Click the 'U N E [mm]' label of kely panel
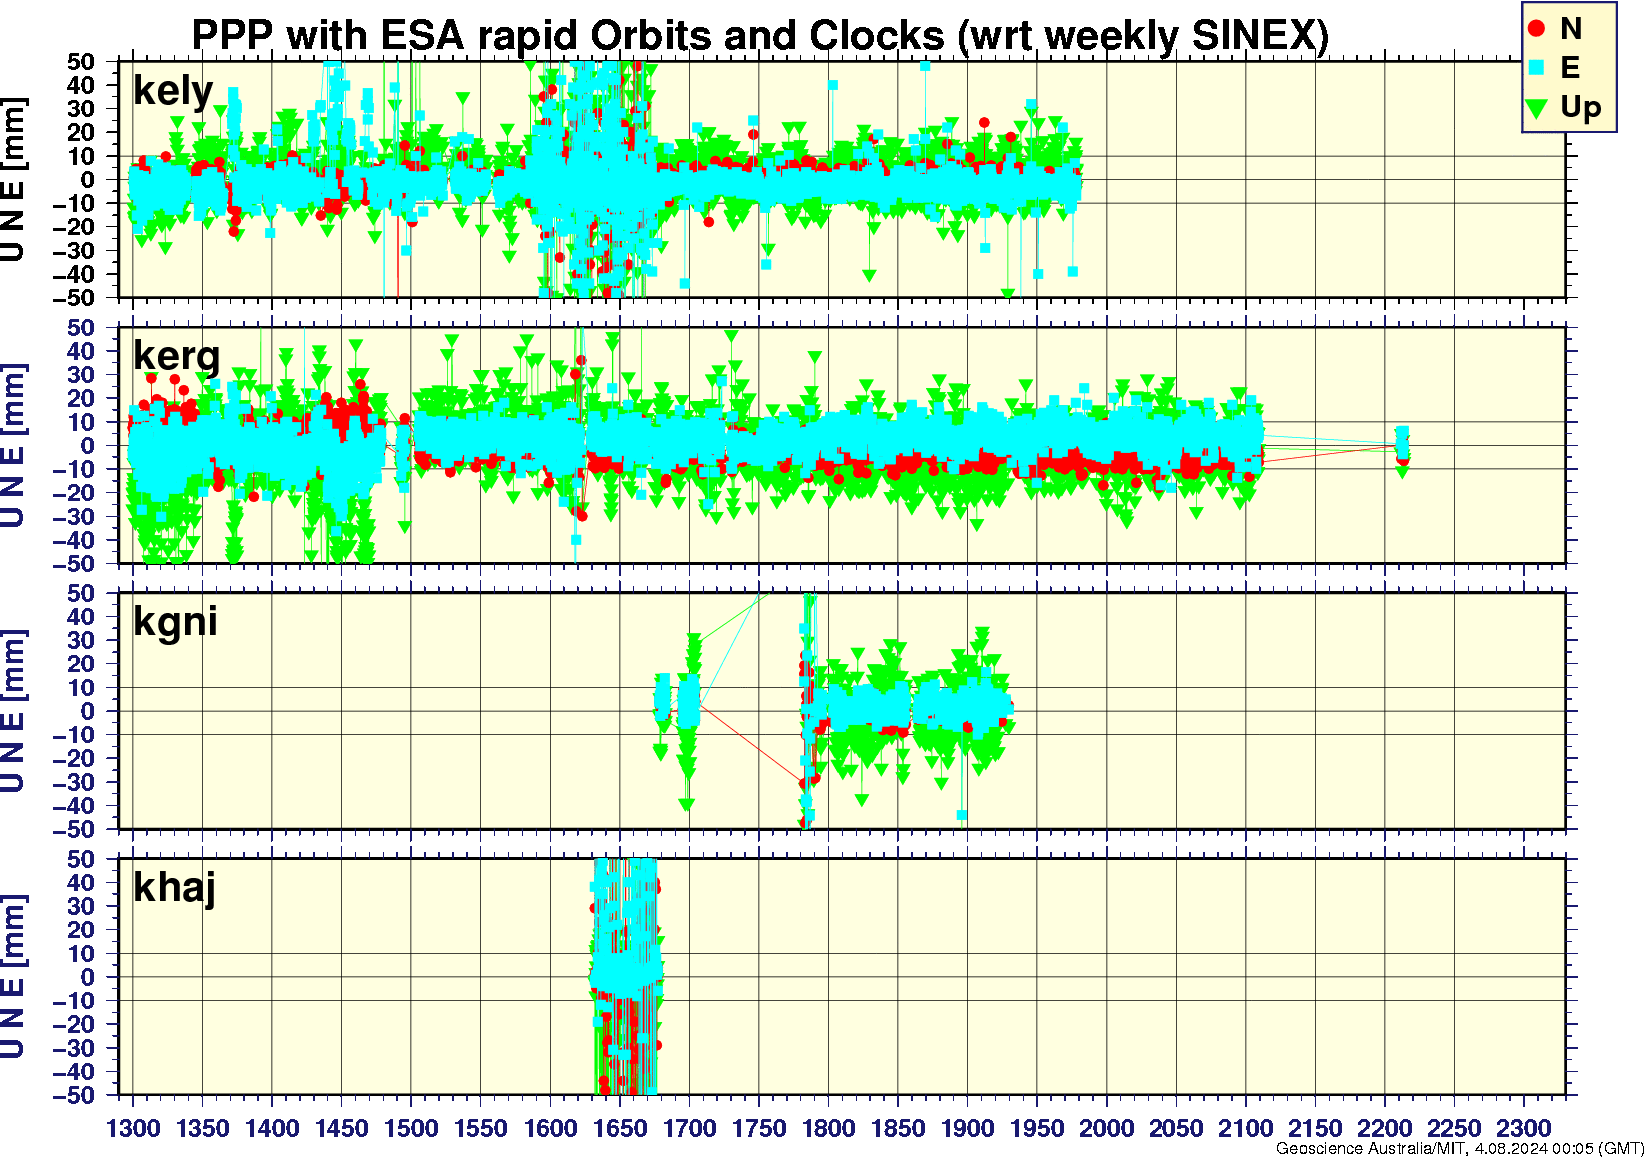Screen dimensions: 1644x1158 (x=13, y=180)
